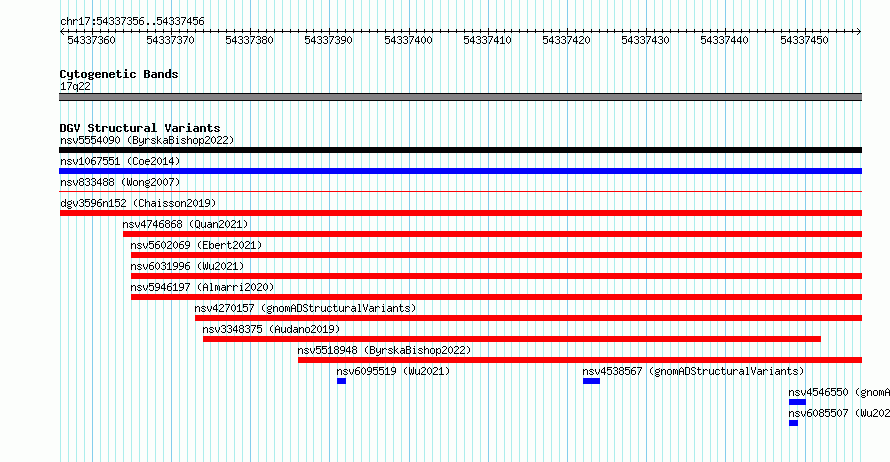
Task: Open the nsv1067551 (Coe2014) label
Action: point(120,161)
